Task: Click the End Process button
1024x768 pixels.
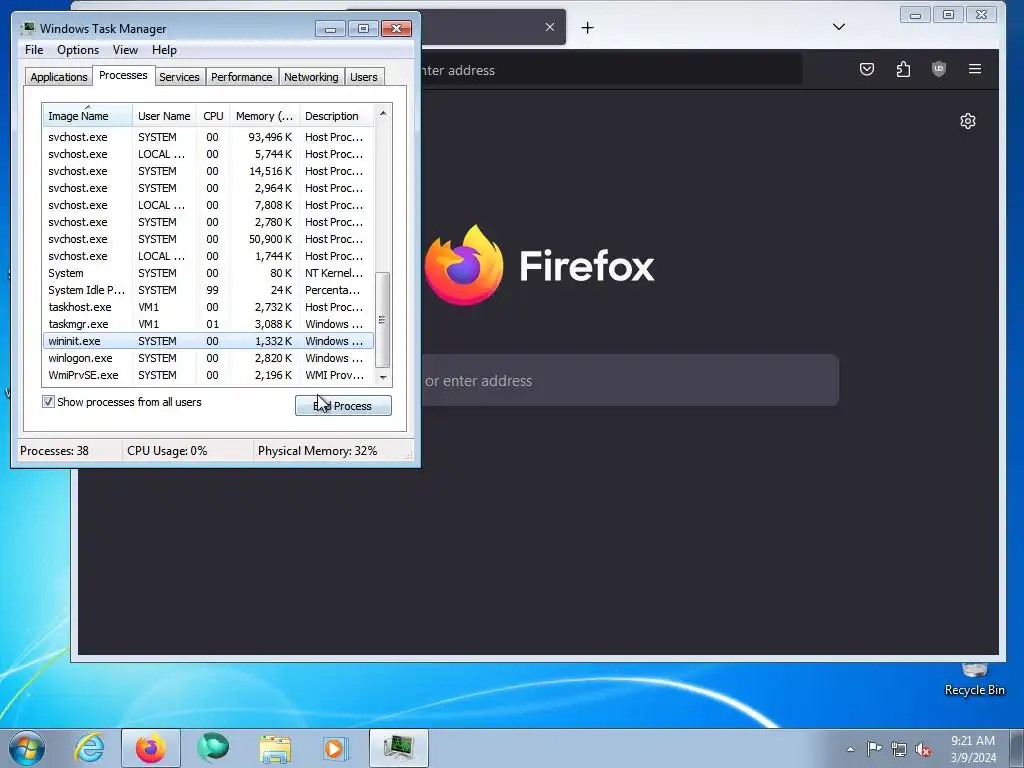Action: (x=343, y=406)
